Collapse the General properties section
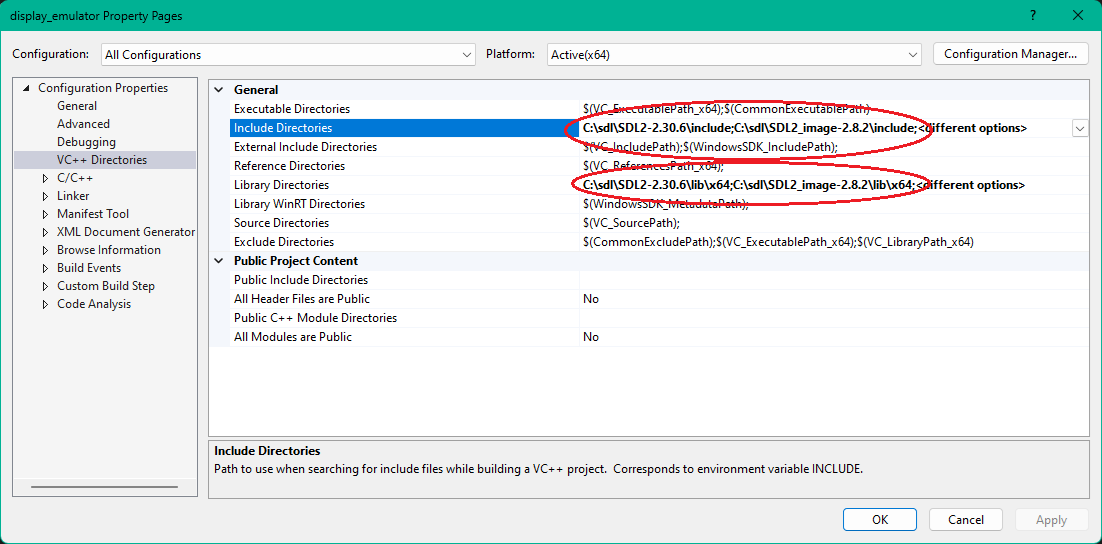The width and height of the screenshot is (1102, 544). coord(218,90)
